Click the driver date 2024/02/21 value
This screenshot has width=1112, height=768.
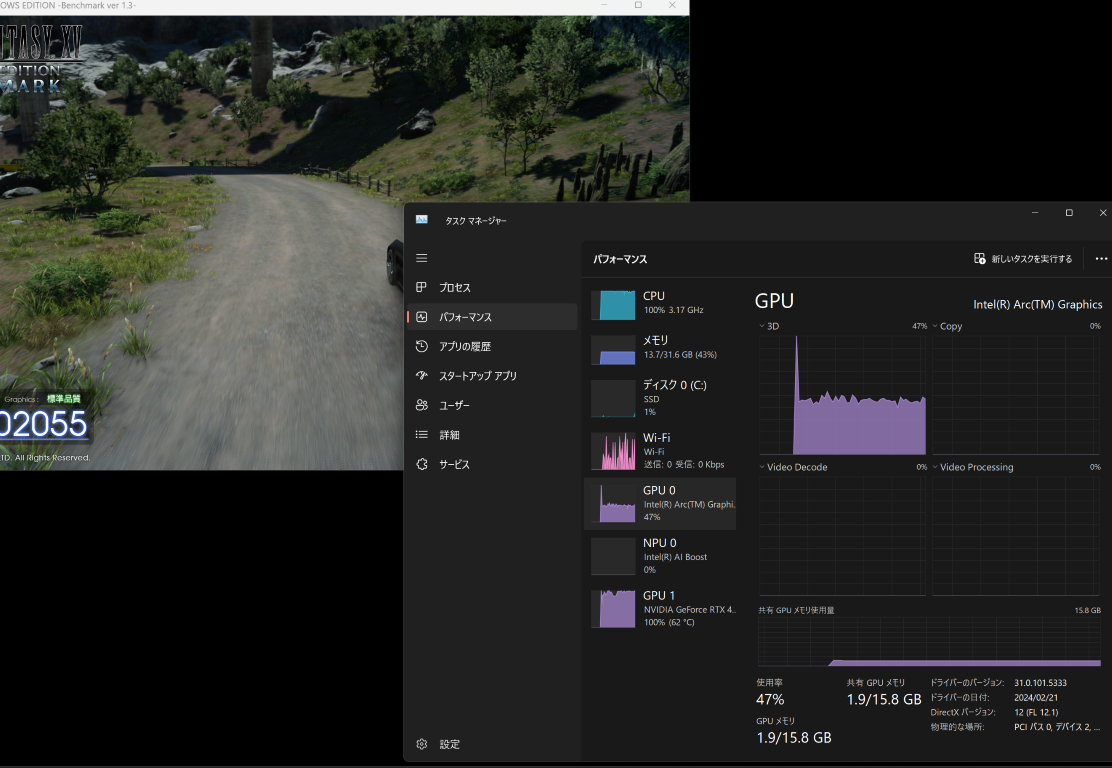tap(1035, 698)
